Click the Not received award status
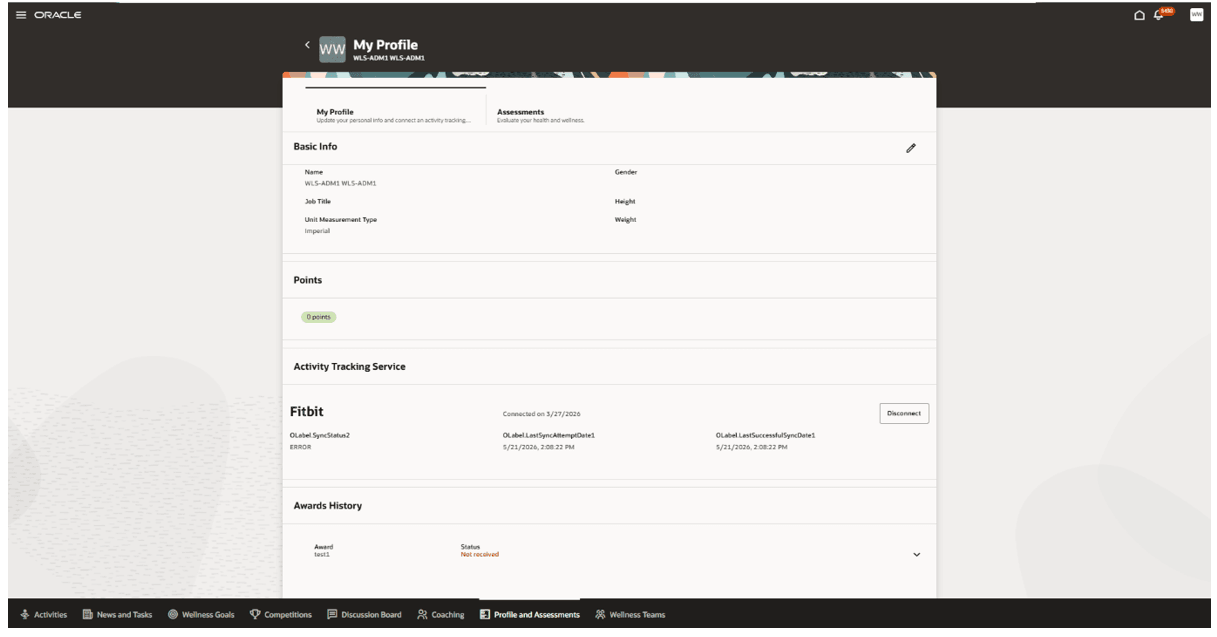Image resolution: width=1217 pixels, height=637 pixels. [479, 554]
